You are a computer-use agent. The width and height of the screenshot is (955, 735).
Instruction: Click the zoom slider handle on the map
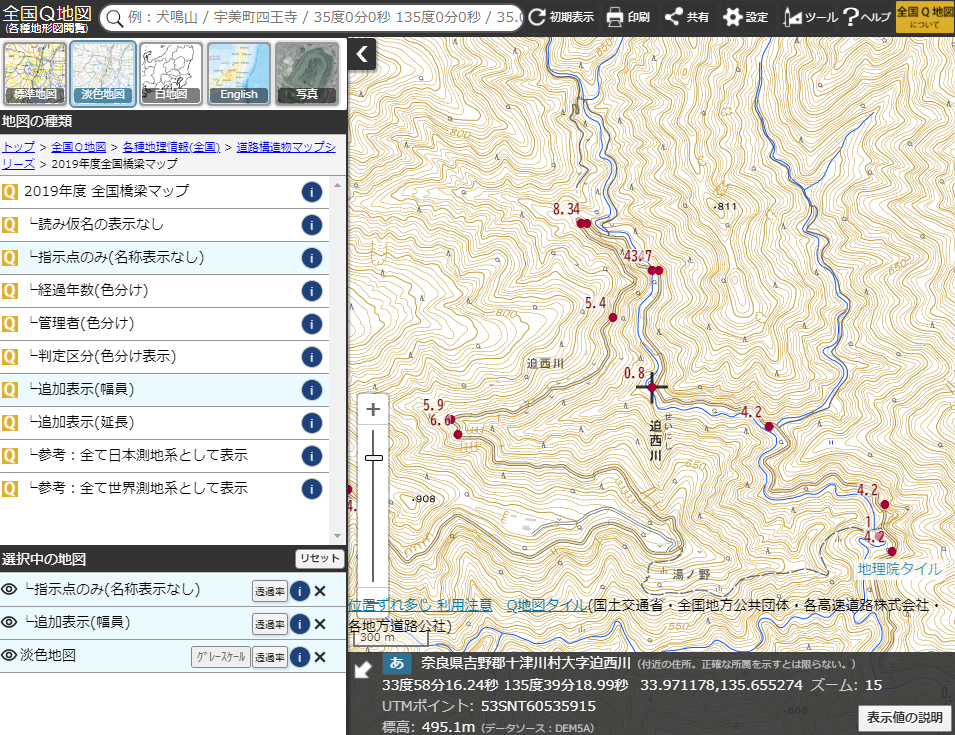coord(374,460)
